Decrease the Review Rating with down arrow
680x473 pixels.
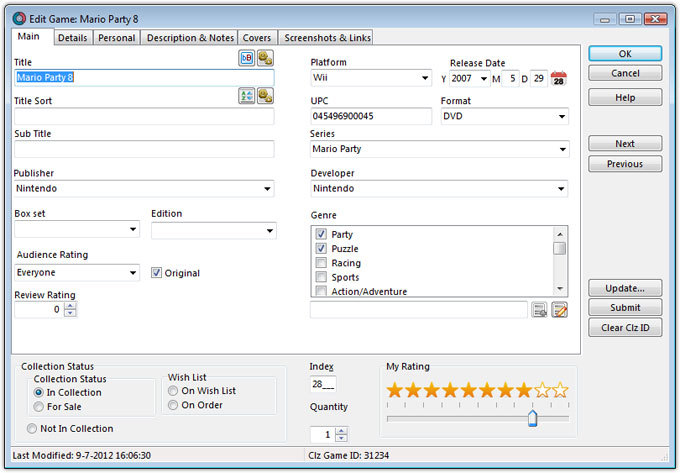[70, 313]
